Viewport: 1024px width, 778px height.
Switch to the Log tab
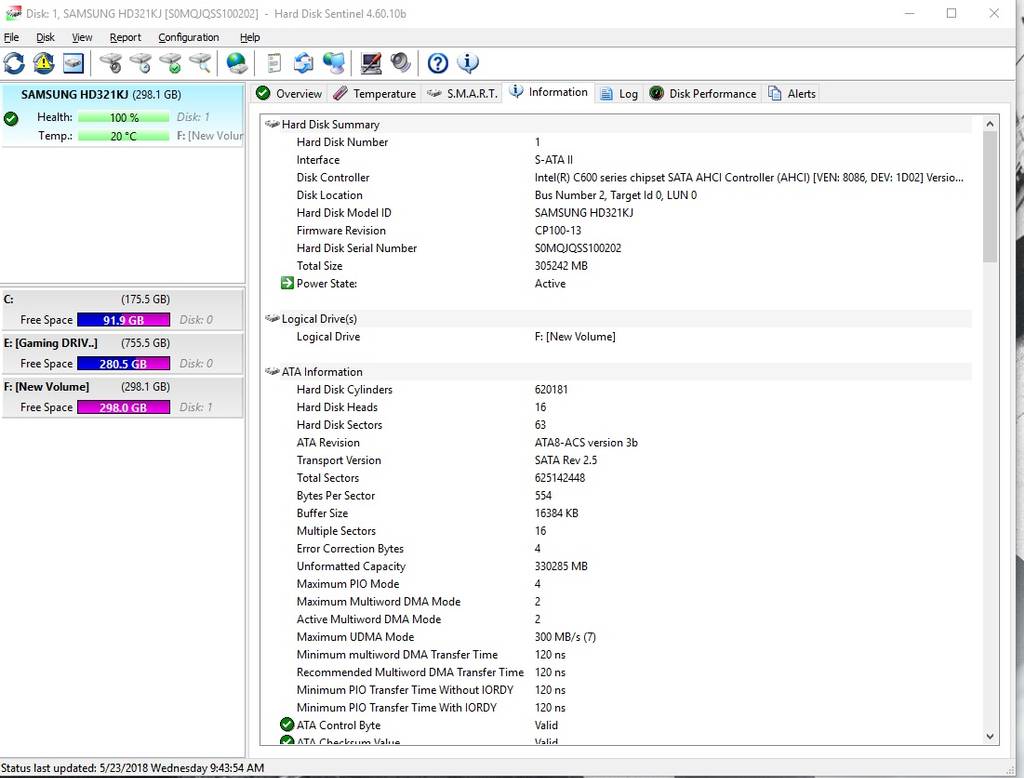pos(618,93)
